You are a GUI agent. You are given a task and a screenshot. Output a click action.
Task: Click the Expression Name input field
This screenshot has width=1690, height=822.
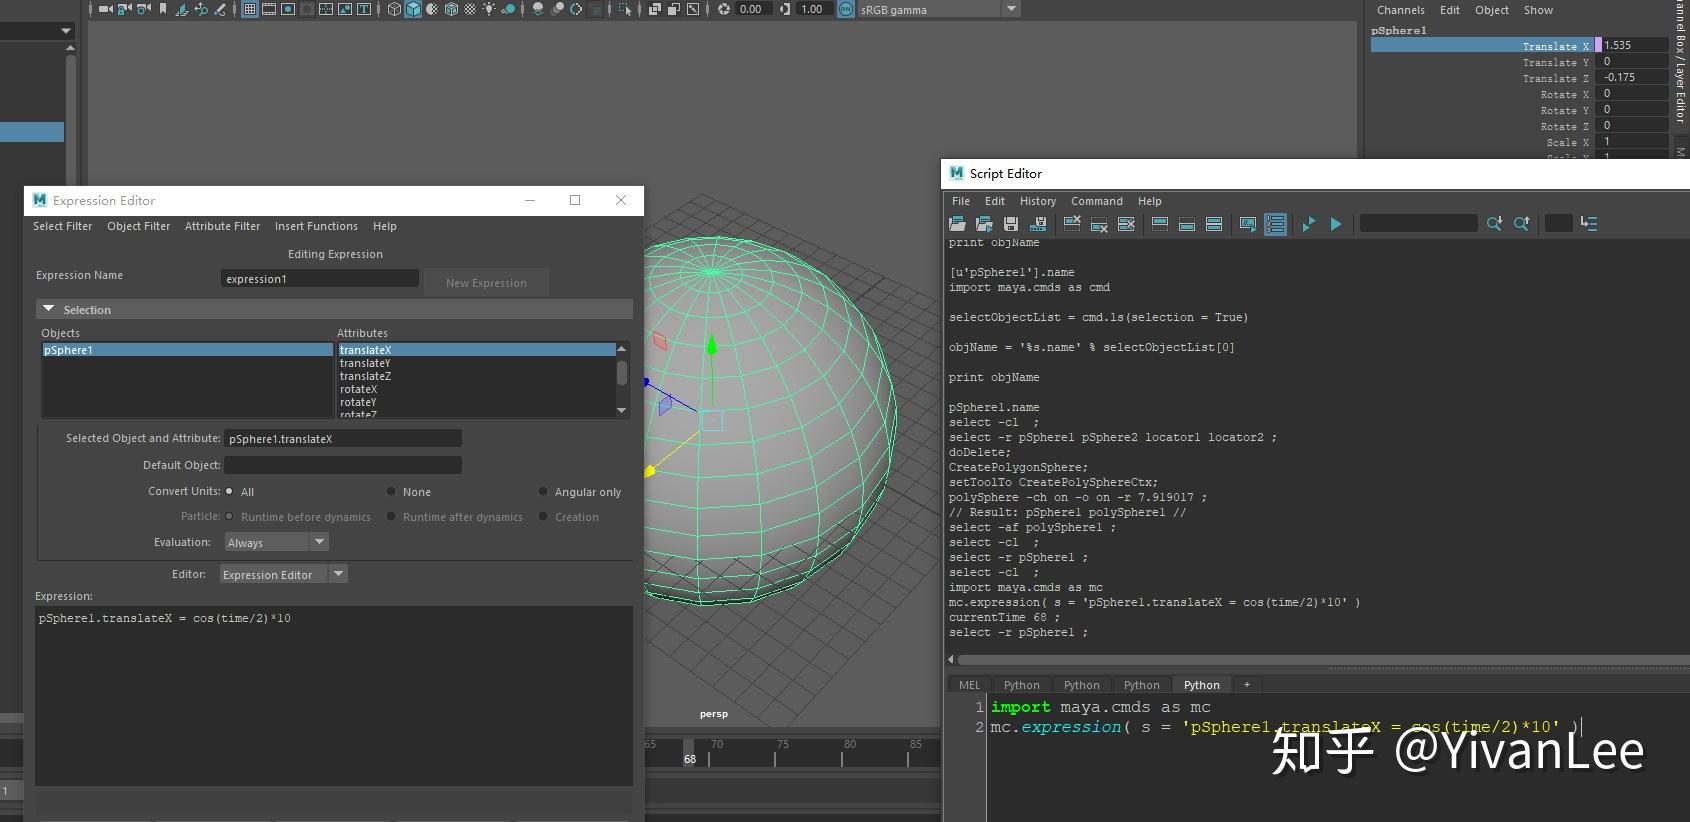pos(319,278)
